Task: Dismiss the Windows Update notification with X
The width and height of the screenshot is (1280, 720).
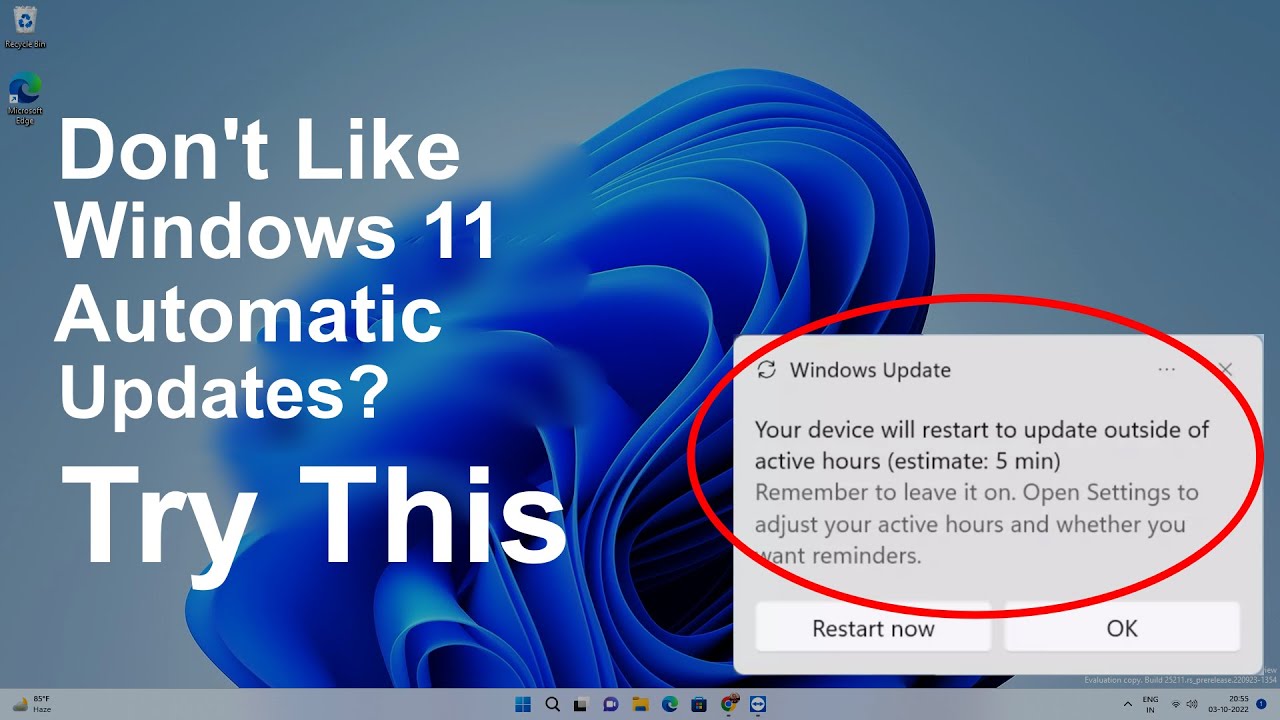Action: [x=1226, y=370]
